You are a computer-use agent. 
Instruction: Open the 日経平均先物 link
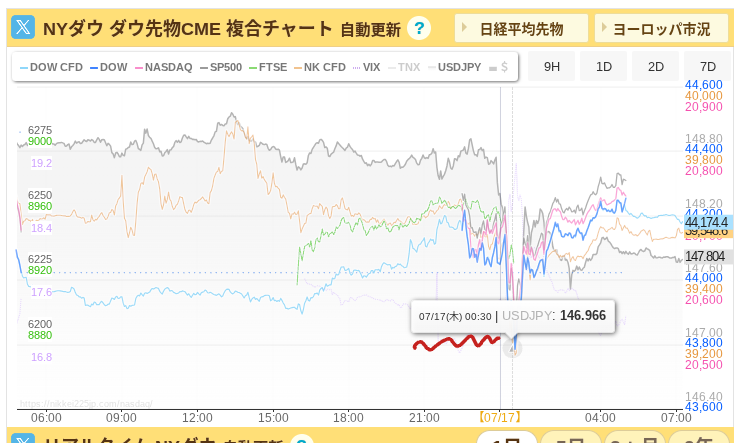click(x=521, y=28)
